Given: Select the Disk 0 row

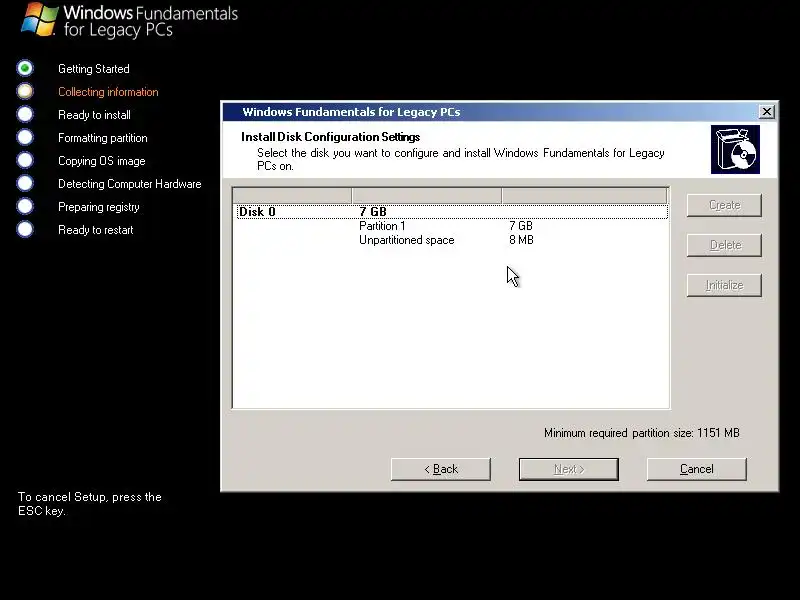Looking at the screenshot, I should 452,212.
